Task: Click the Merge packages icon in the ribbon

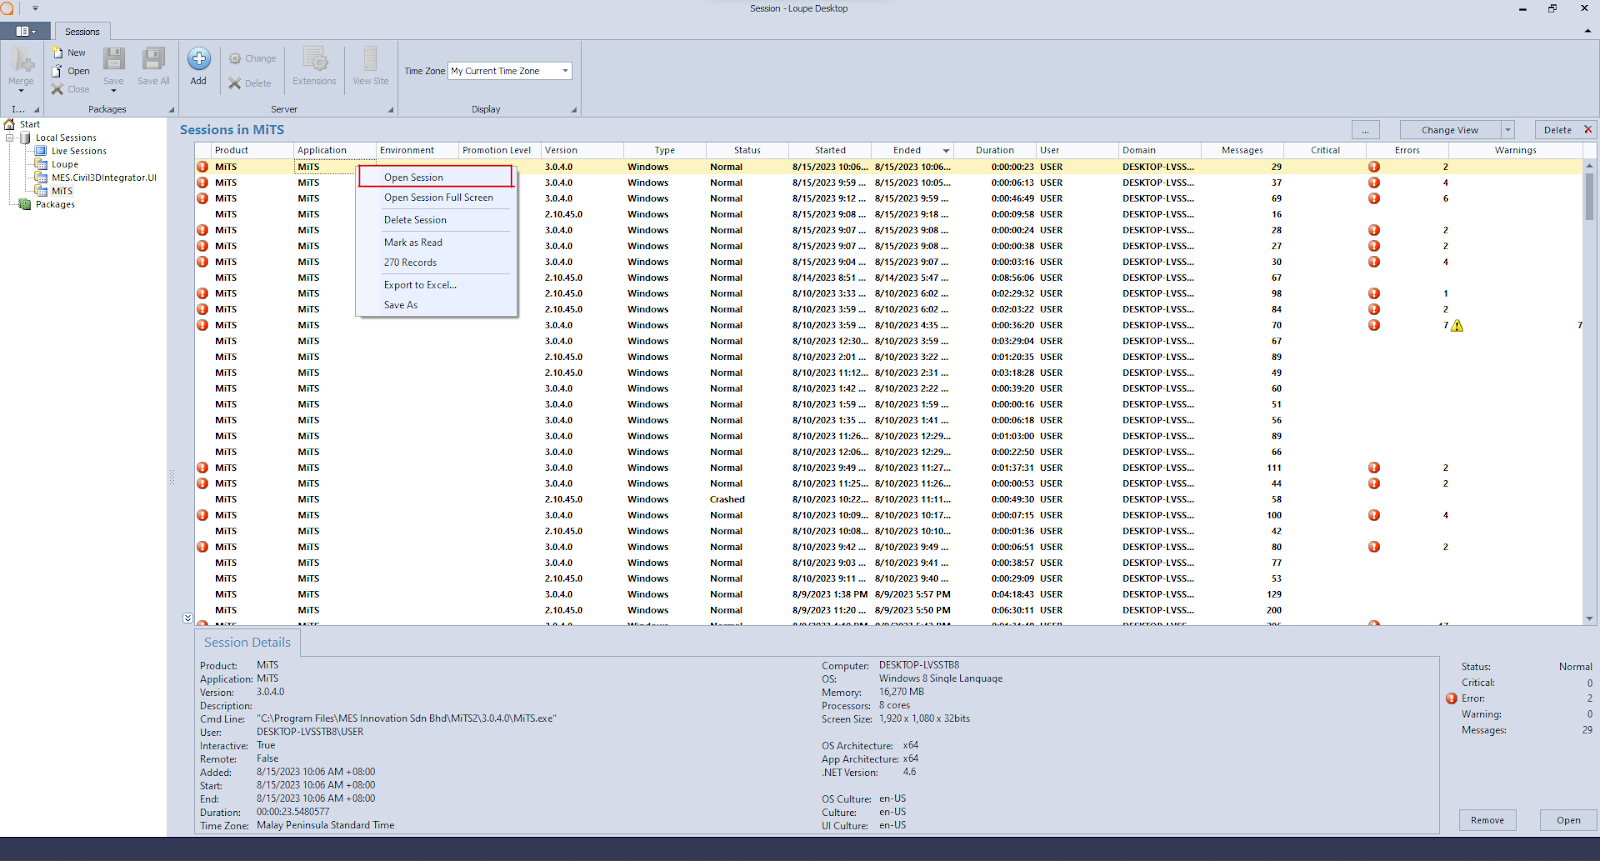Action: [x=21, y=61]
